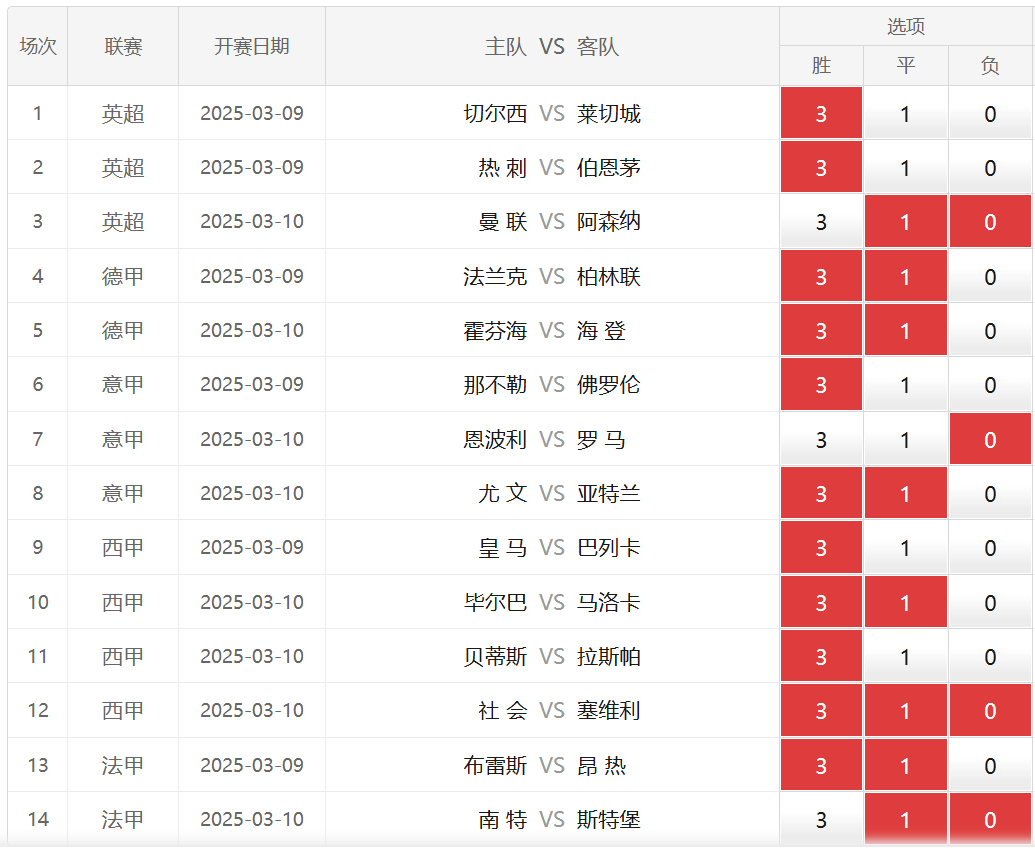Toggle draw option 1 for 尤文 VS 亚特兰
The width and height of the screenshot is (1035, 851).
[906, 493]
